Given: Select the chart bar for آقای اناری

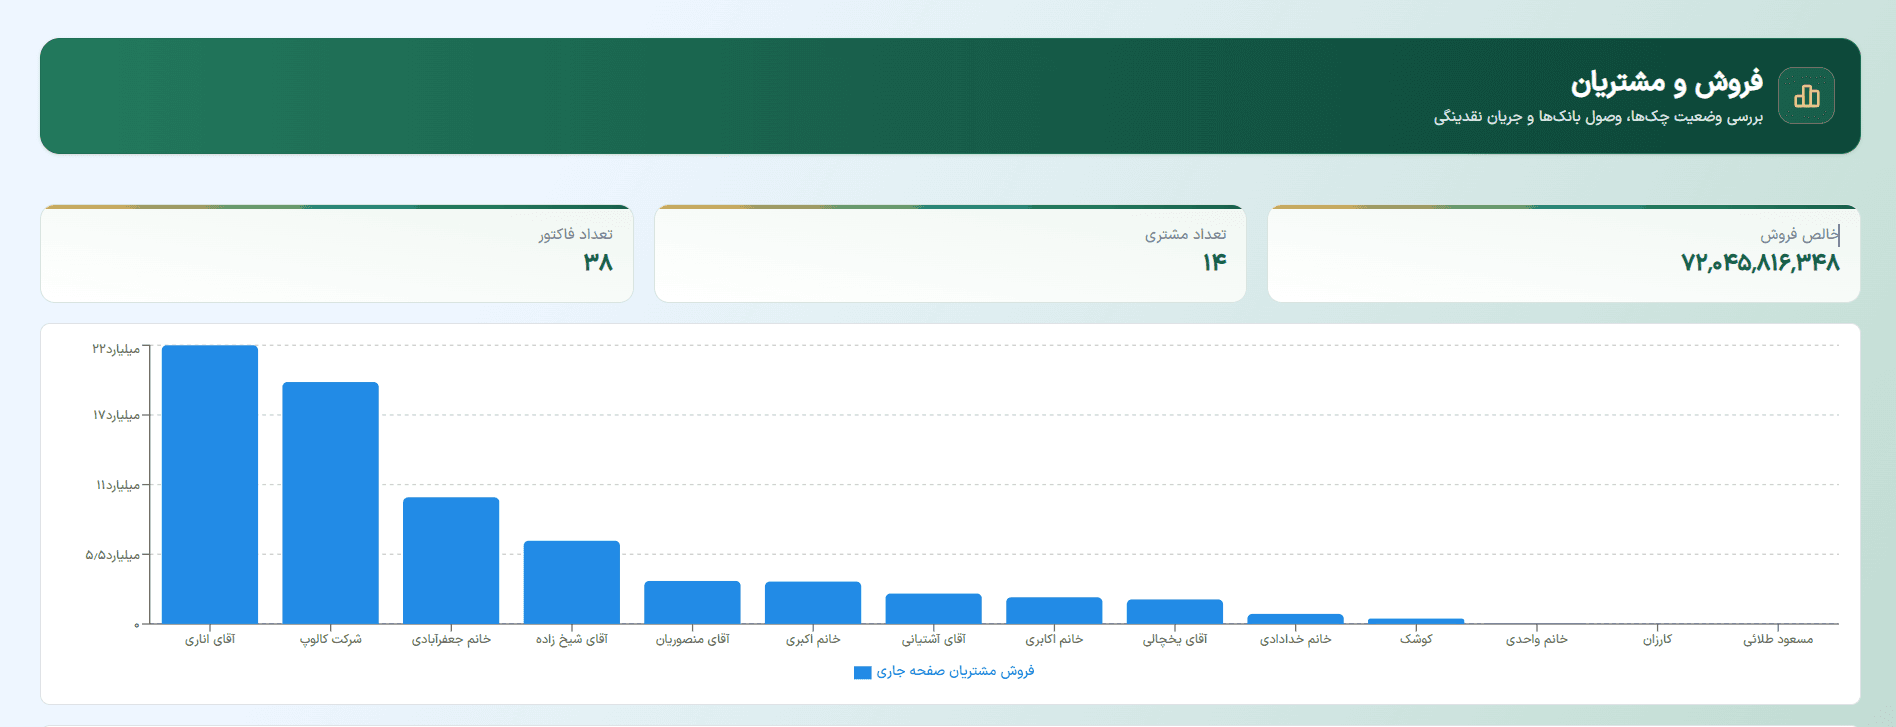Looking at the screenshot, I should point(210,484).
